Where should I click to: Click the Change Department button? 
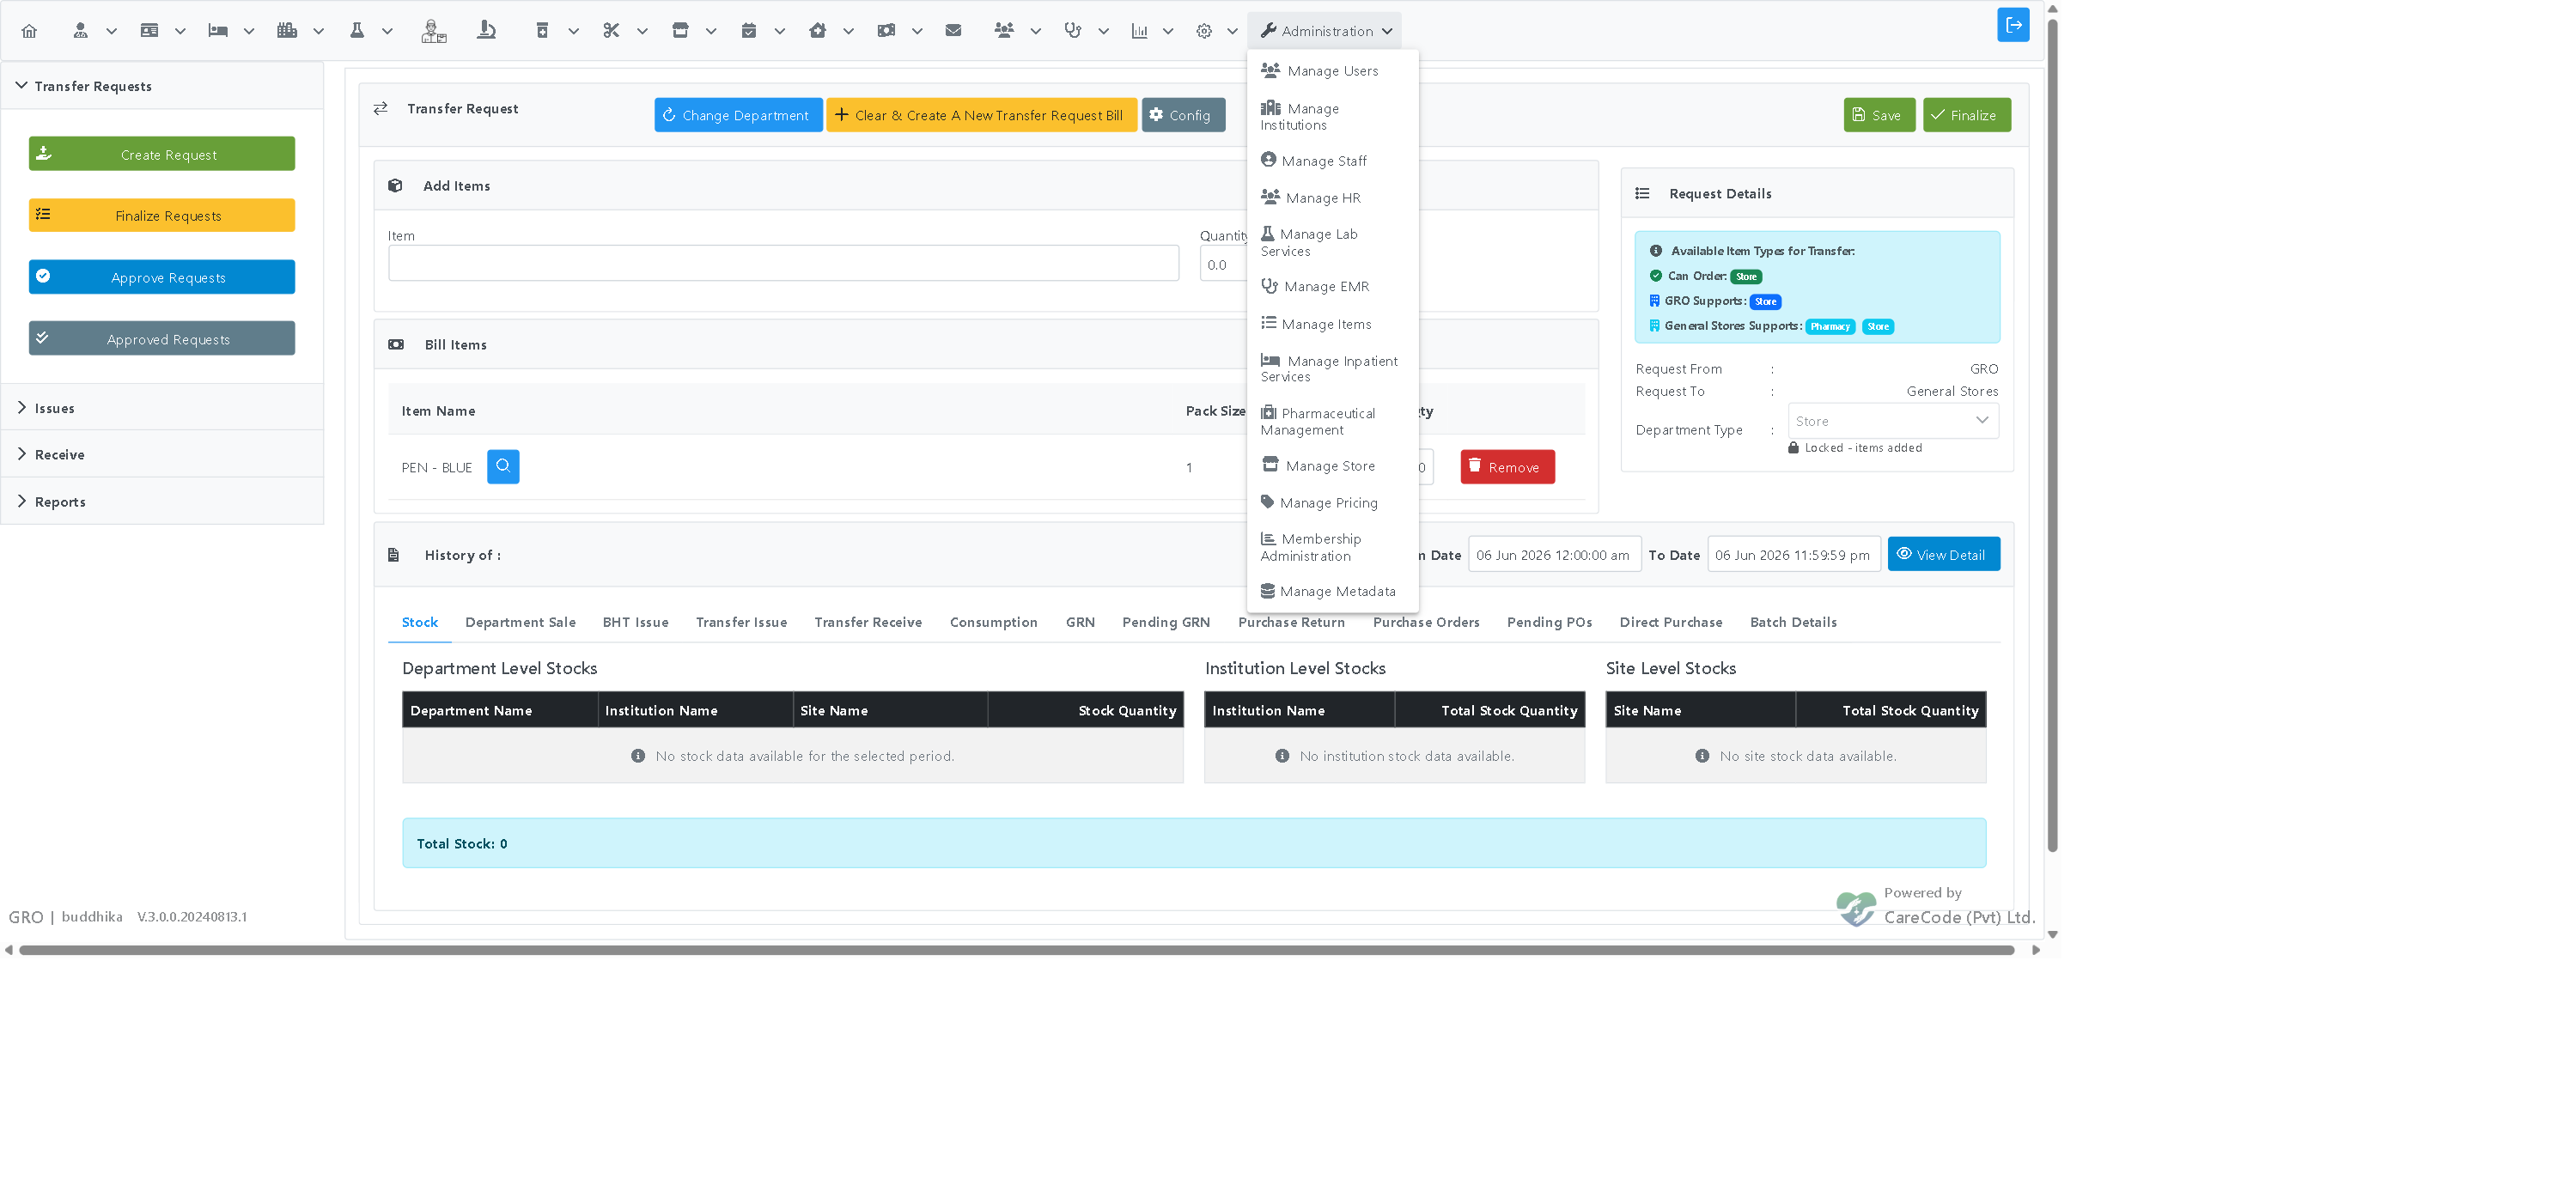[738, 115]
